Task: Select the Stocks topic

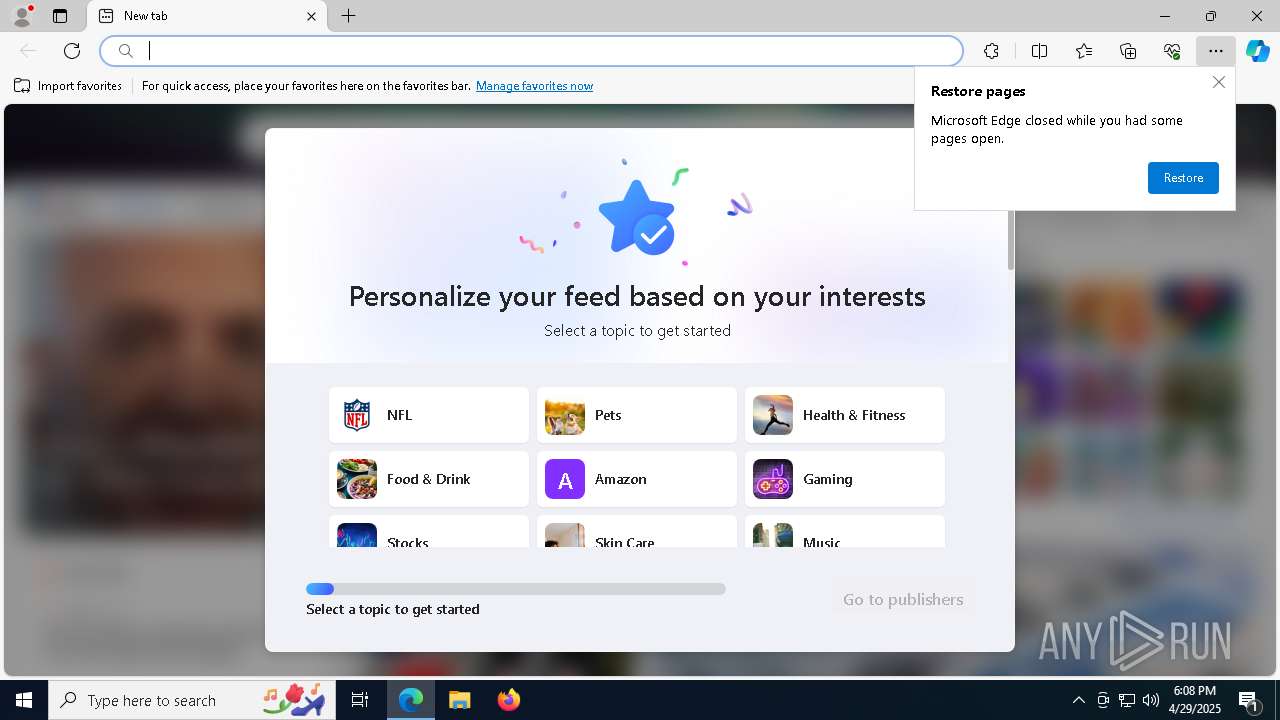Action: coord(429,532)
